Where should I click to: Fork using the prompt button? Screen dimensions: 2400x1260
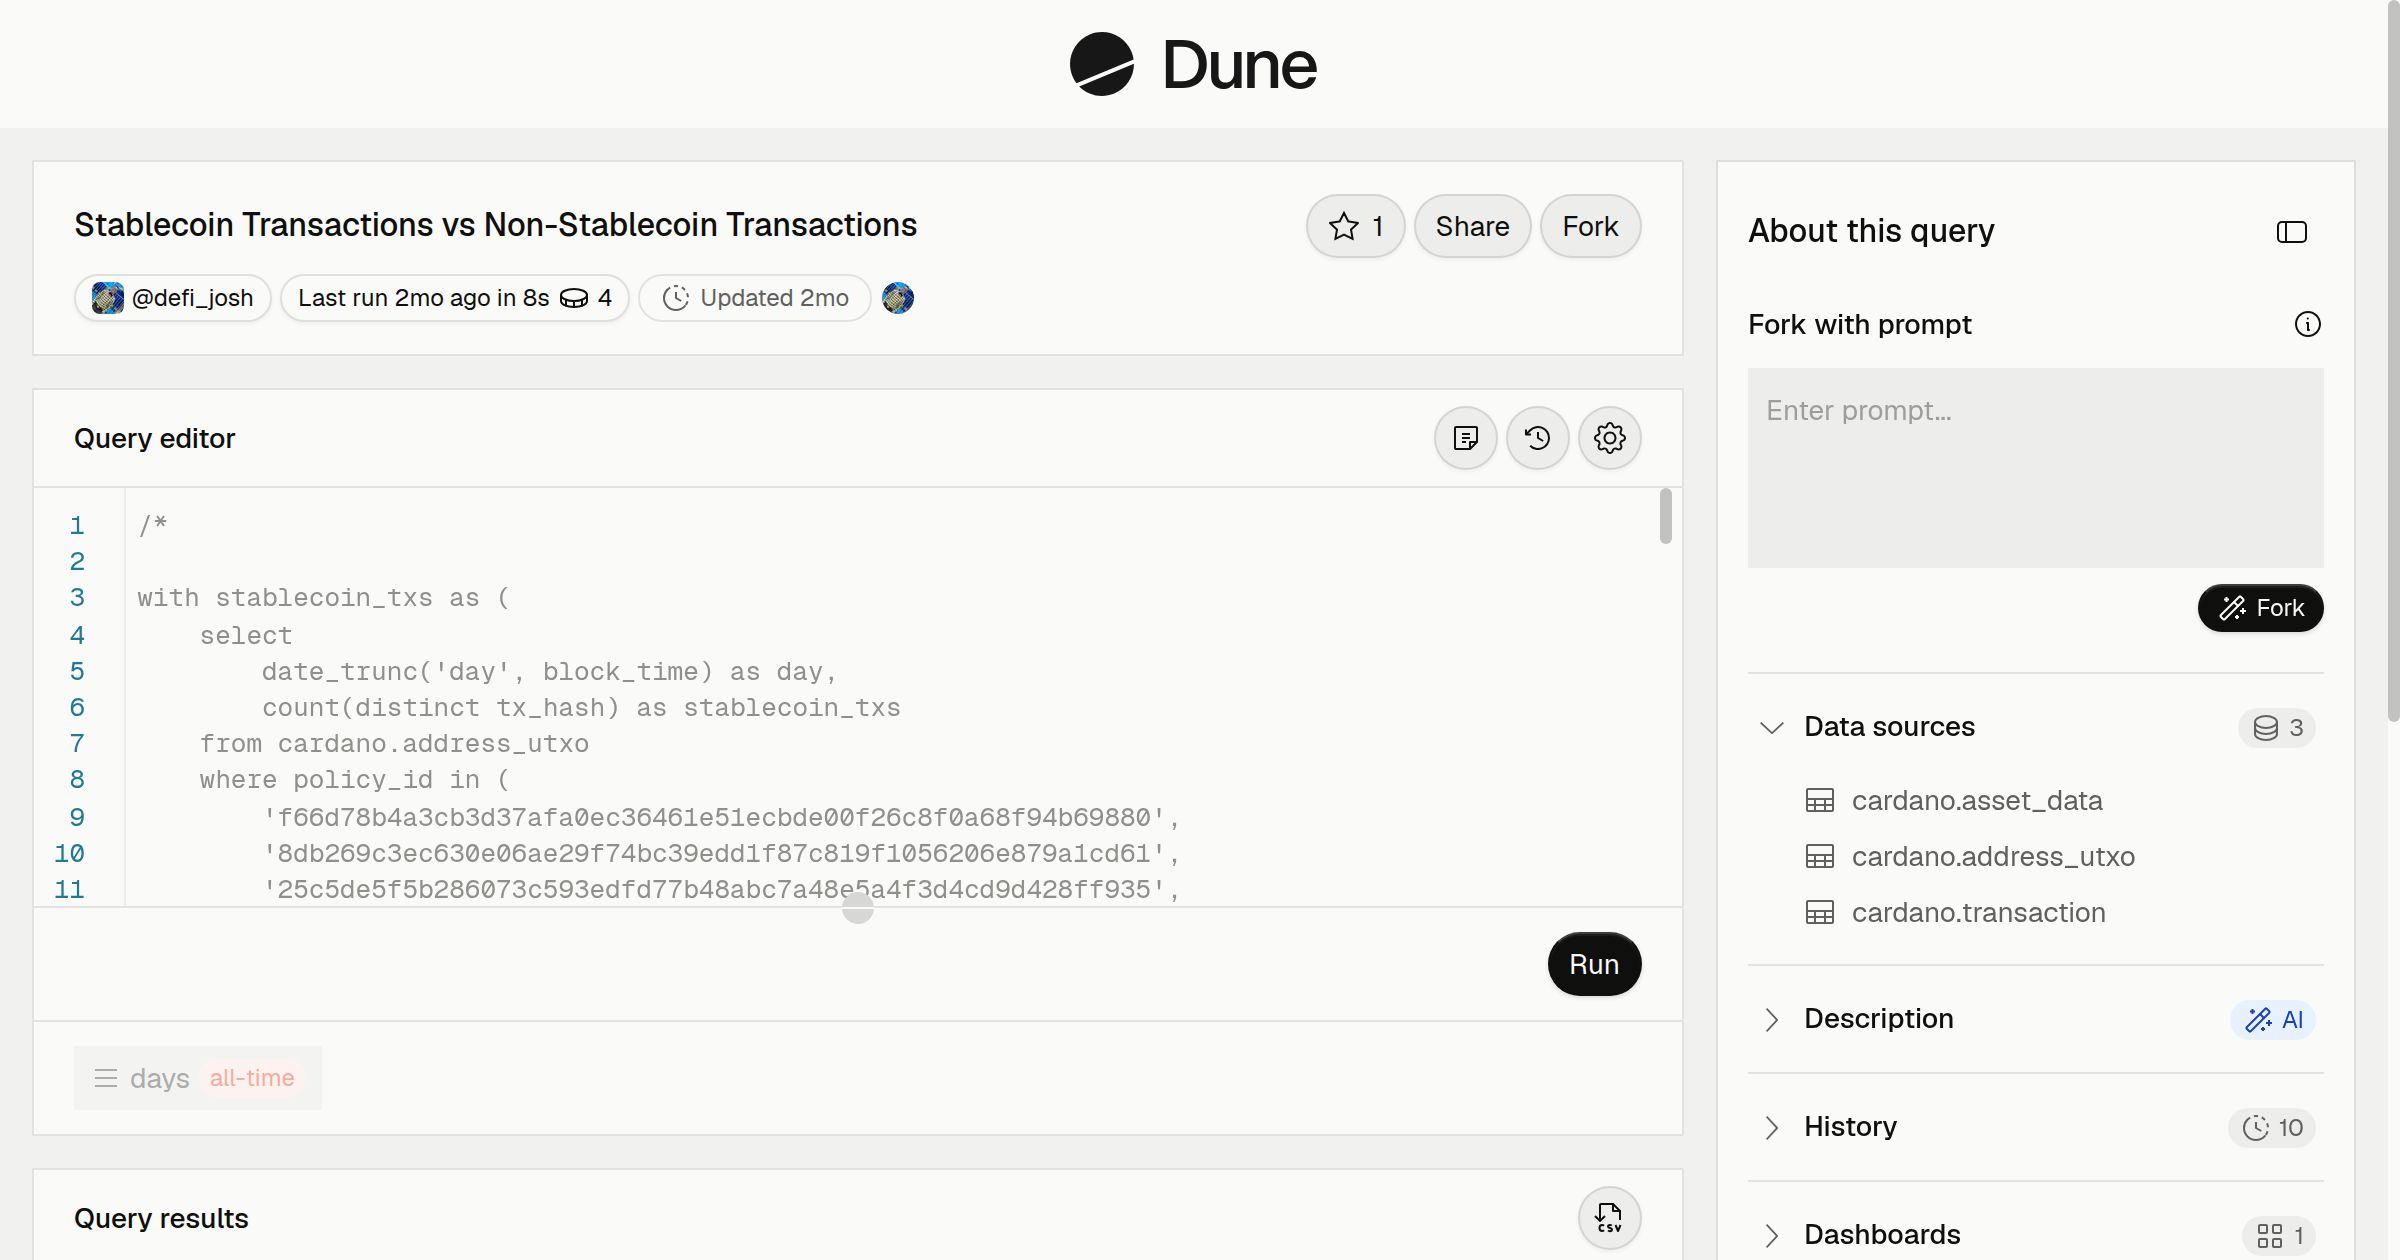(x=2260, y=608)
